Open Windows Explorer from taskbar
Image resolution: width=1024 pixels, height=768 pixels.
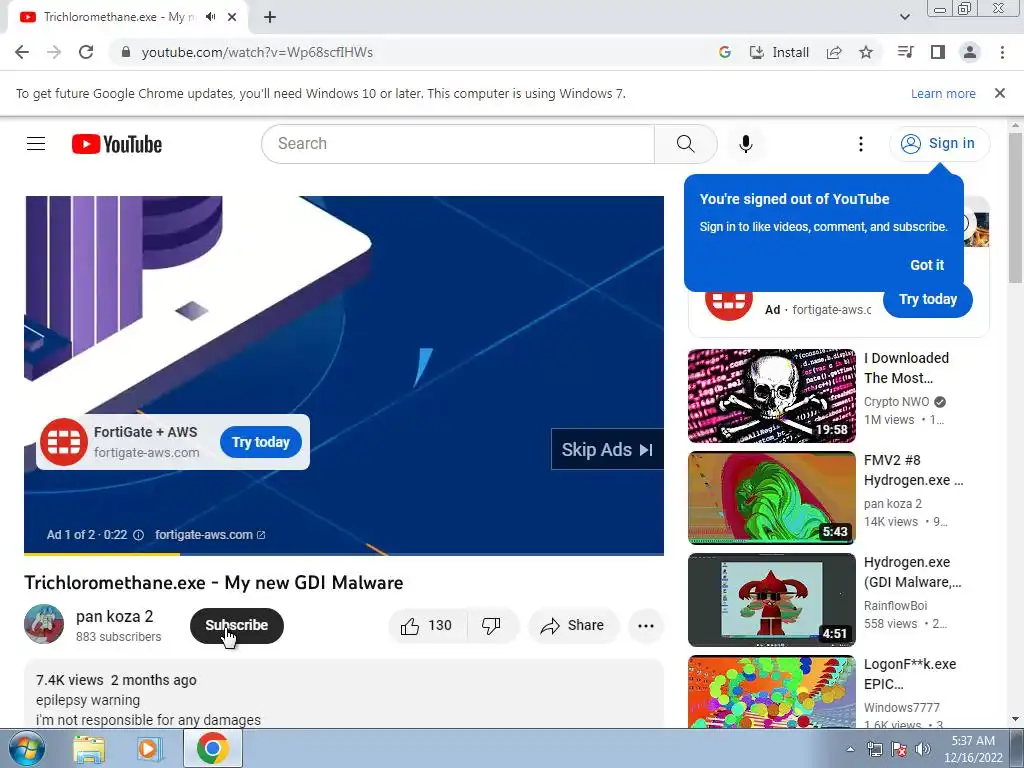[x=89, y=749]
